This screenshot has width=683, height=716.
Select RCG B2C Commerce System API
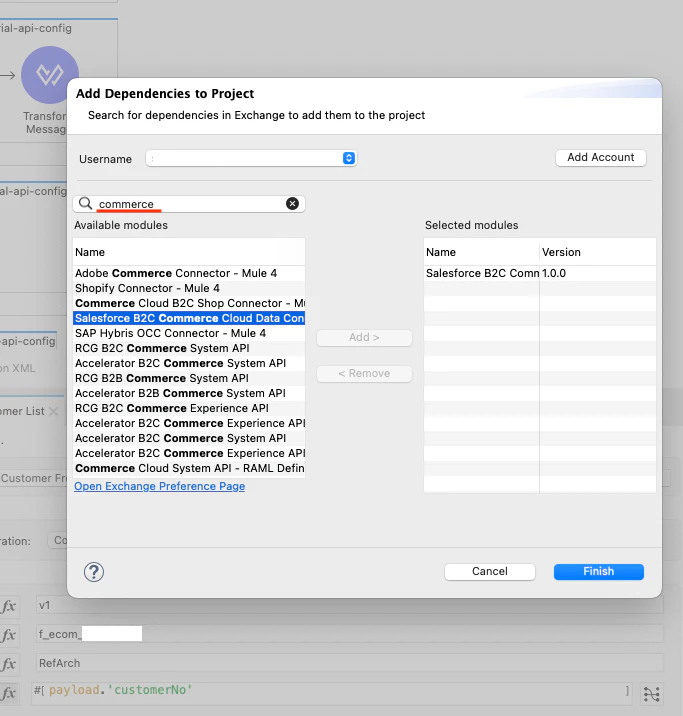point(189,348)
